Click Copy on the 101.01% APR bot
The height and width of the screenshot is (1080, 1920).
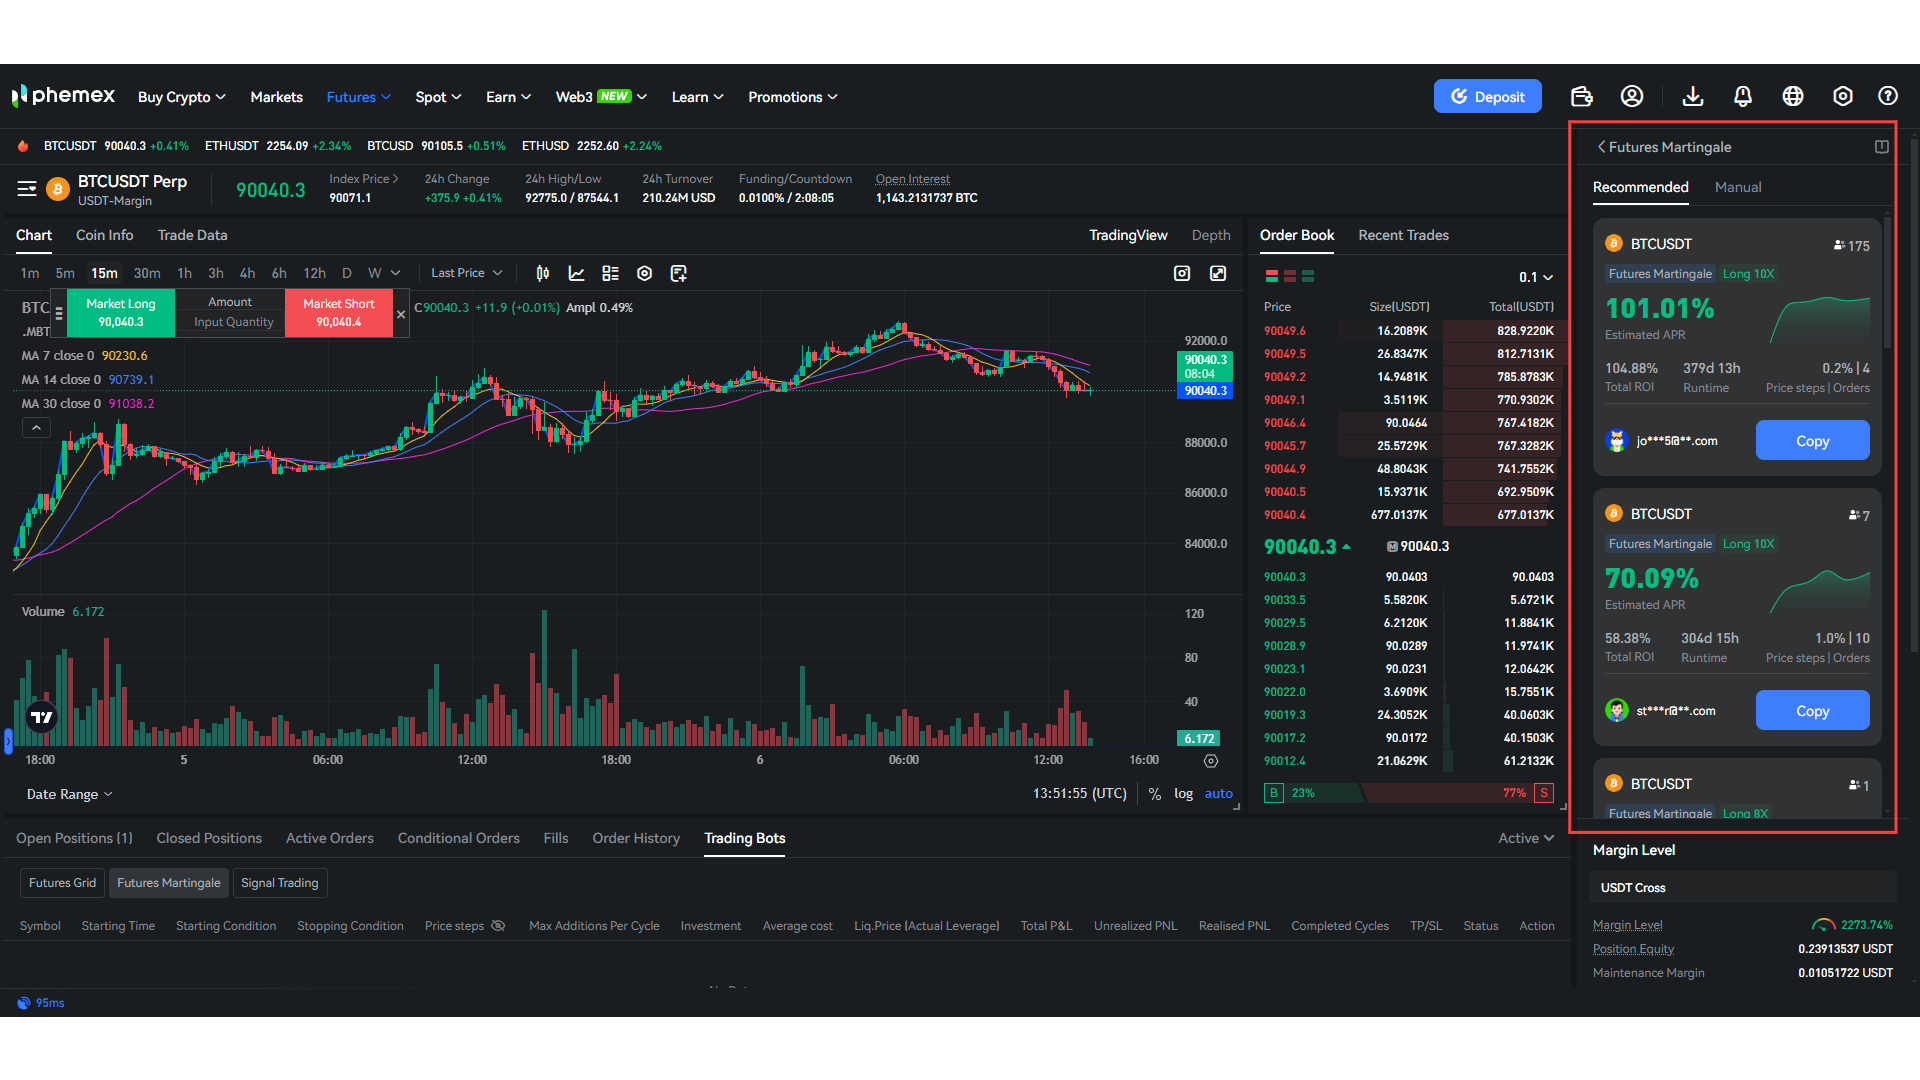pyautogui.click(x=1812, y=440)
